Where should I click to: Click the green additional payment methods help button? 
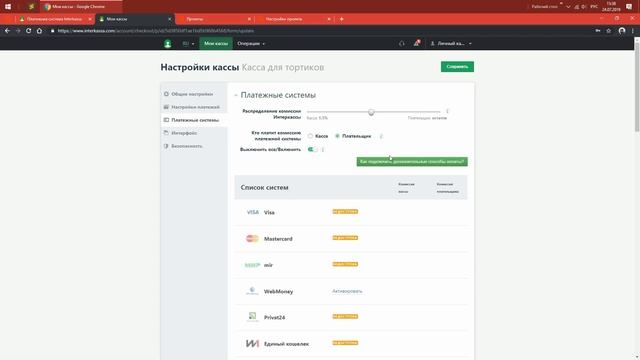coord(412,162)
